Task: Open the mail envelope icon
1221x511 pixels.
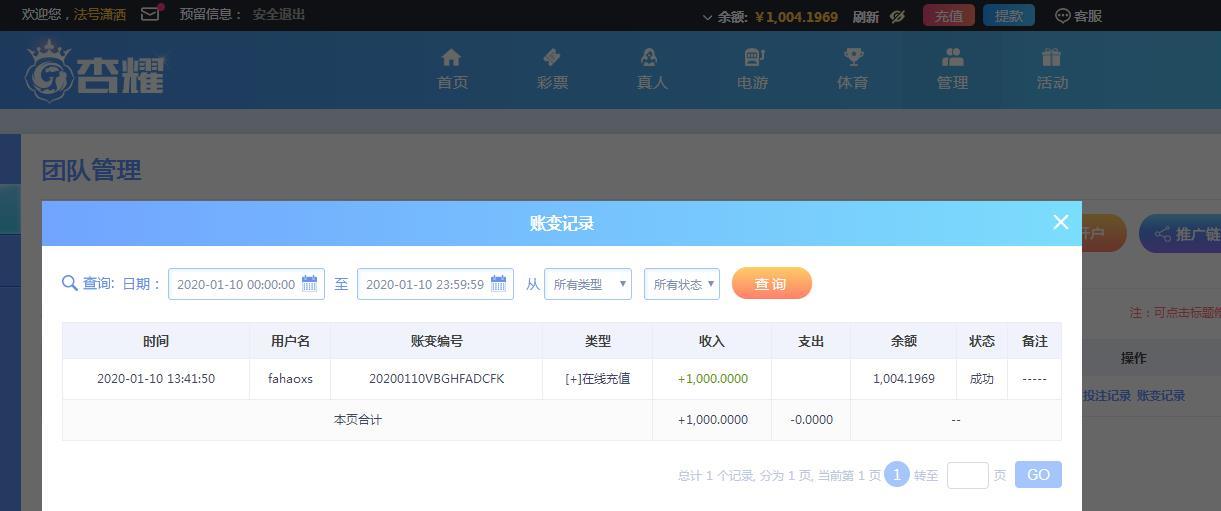Action: tap(150, 15)
